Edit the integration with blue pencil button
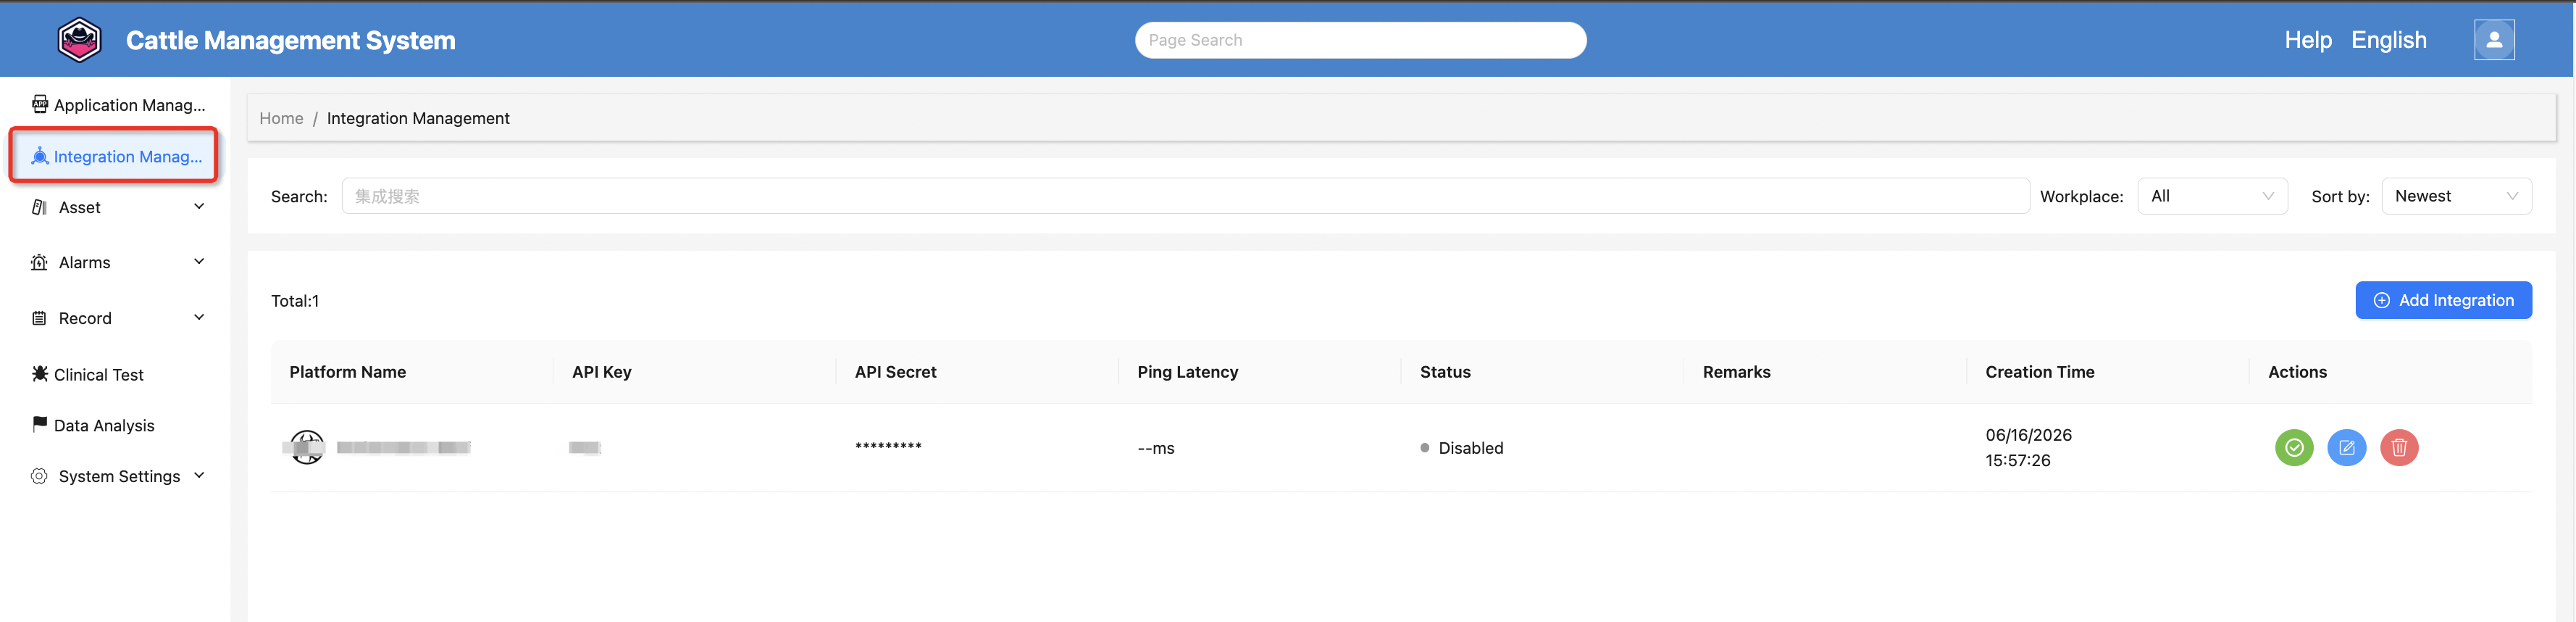 click(x=2346, y=447)
